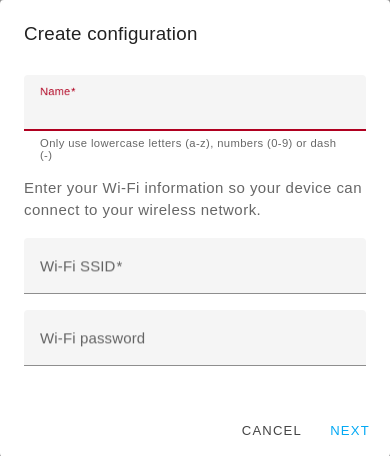The image size is (390, 456).
Task: Click the Create configuration dialog title
Action: (x=111, y=34)
